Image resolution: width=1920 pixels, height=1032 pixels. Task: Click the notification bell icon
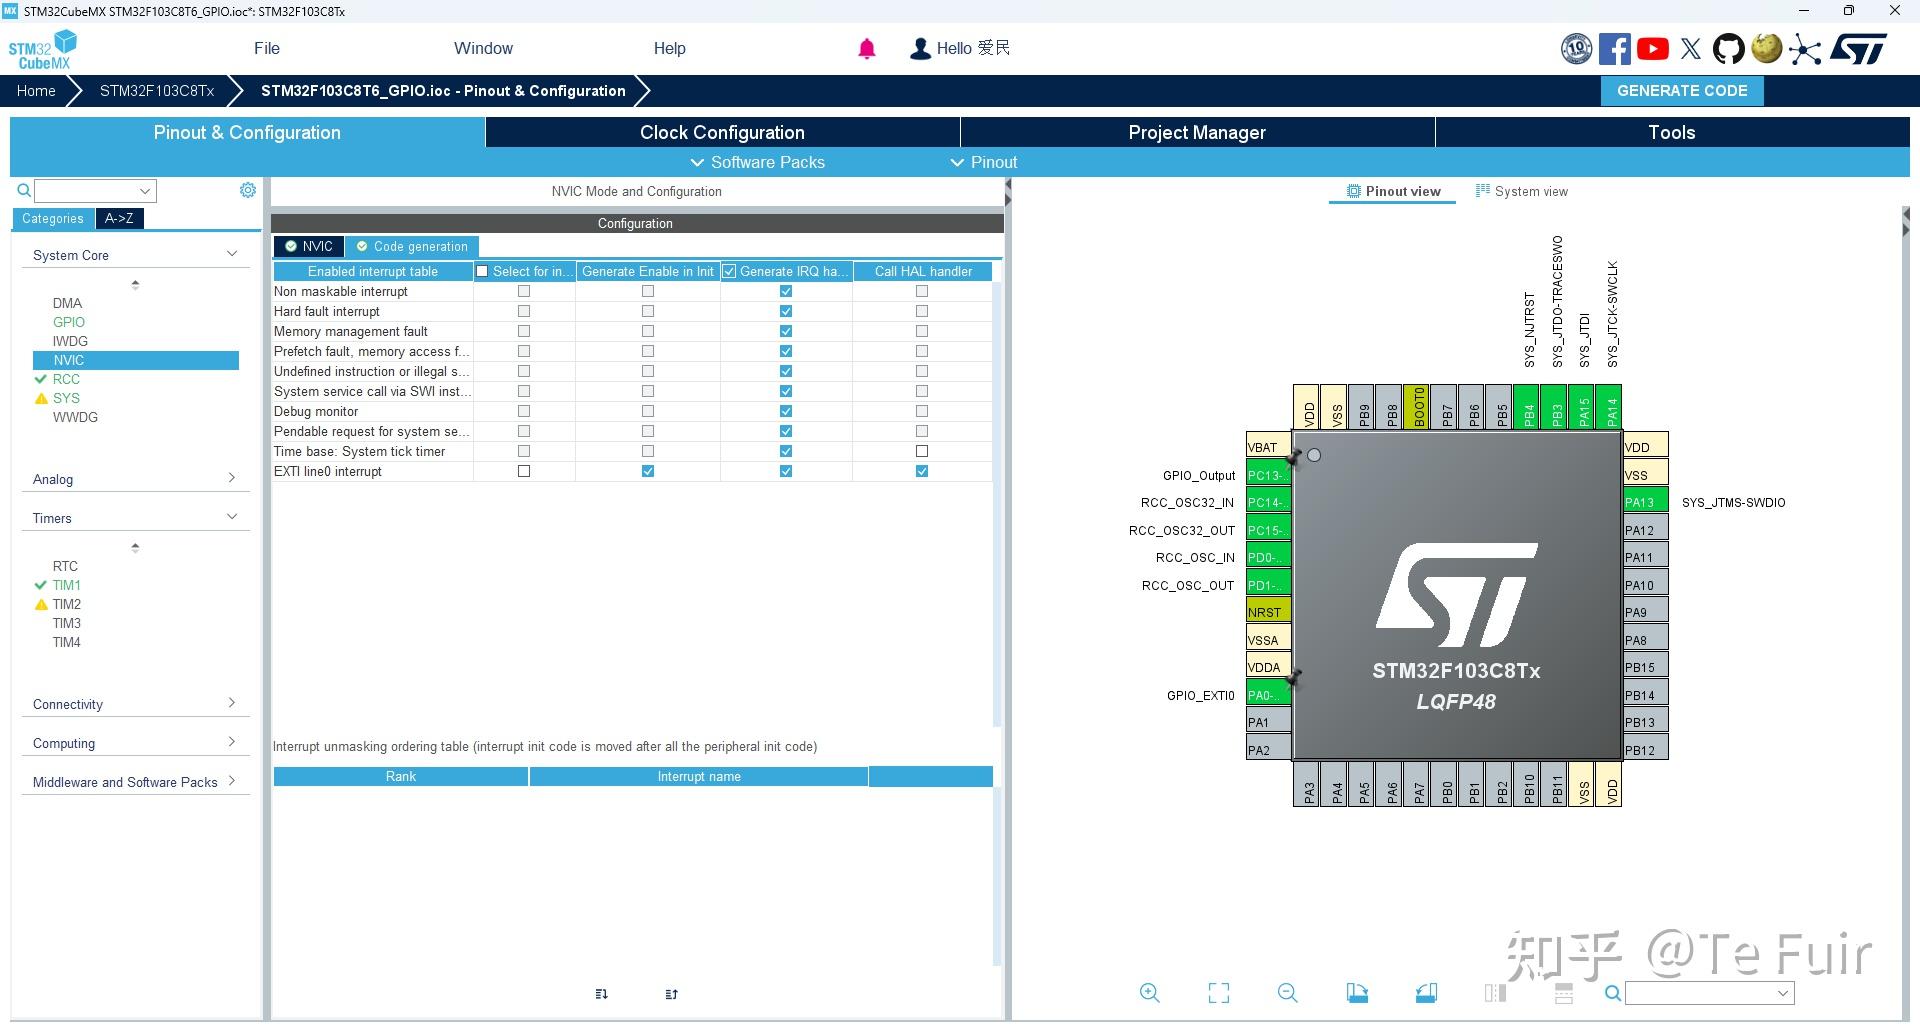(x=866, y=48)
